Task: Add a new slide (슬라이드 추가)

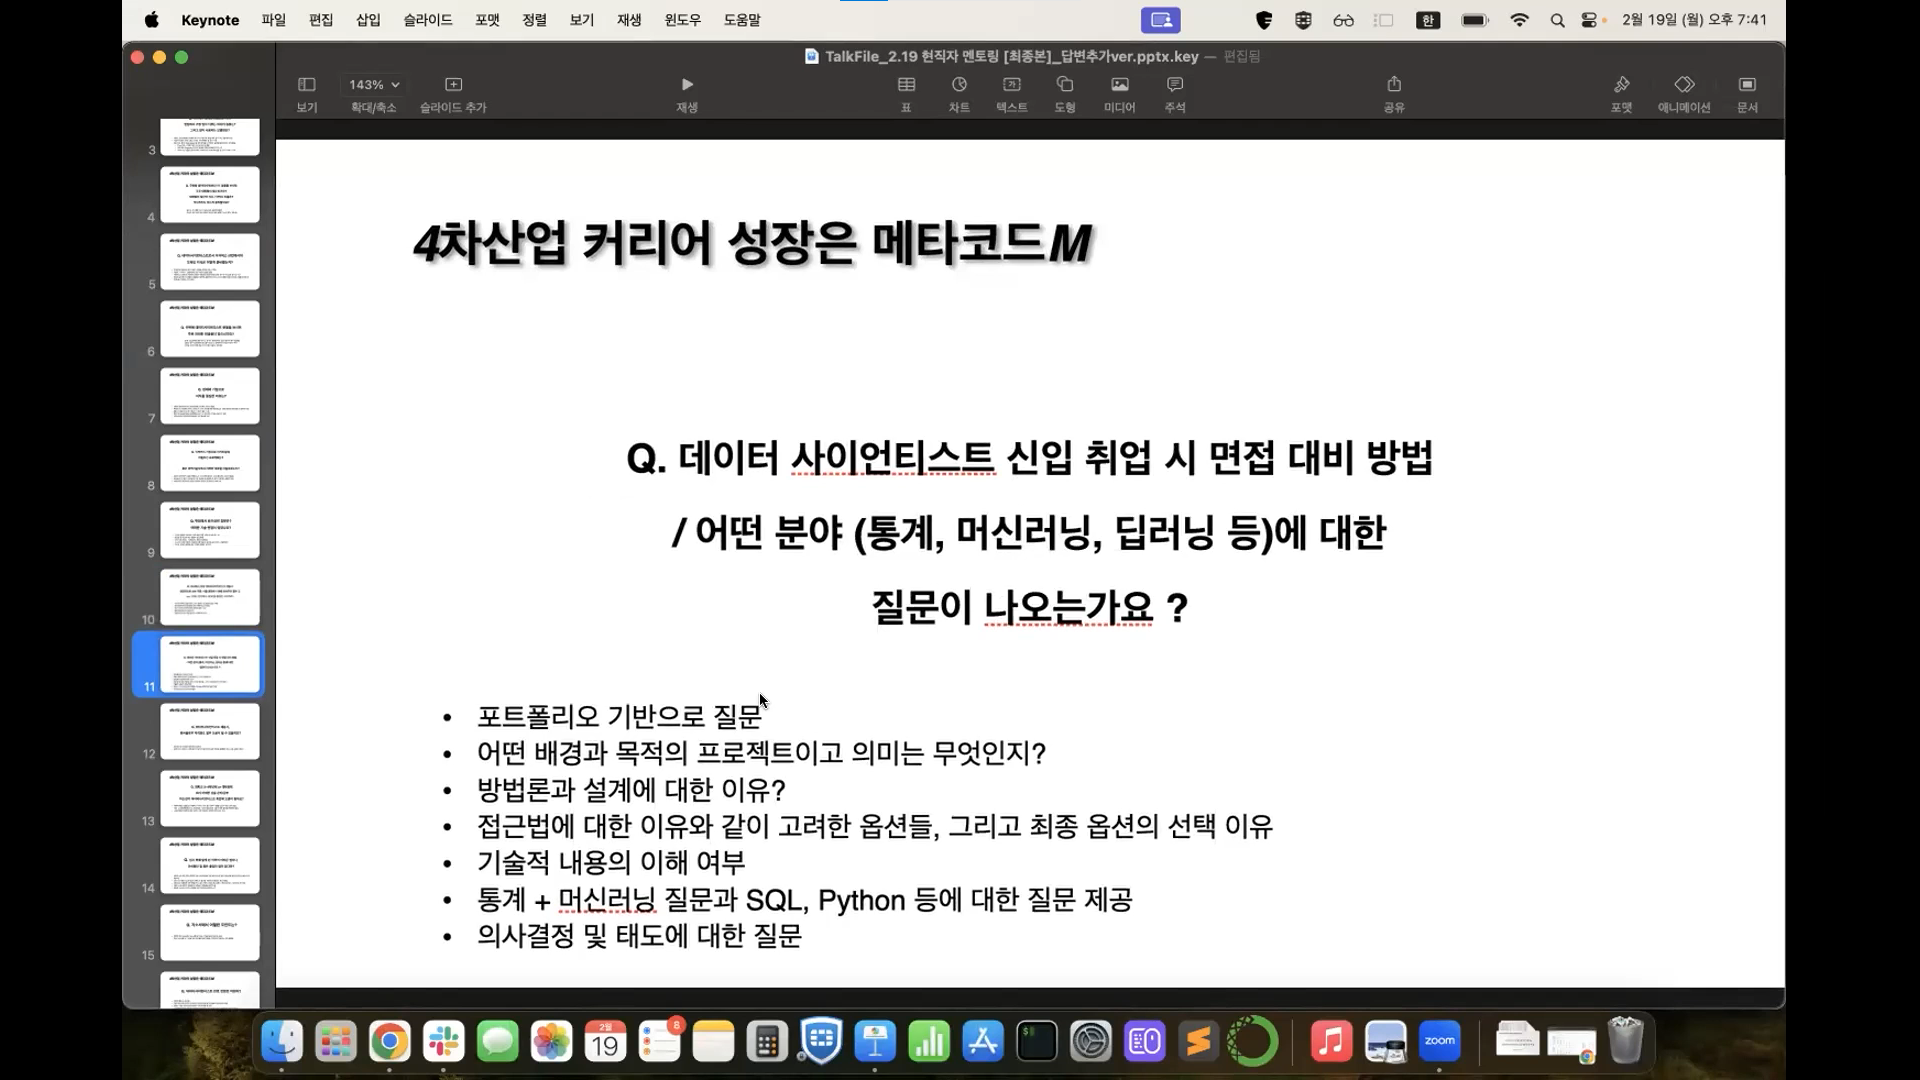Action: click(x=453, y=85)
